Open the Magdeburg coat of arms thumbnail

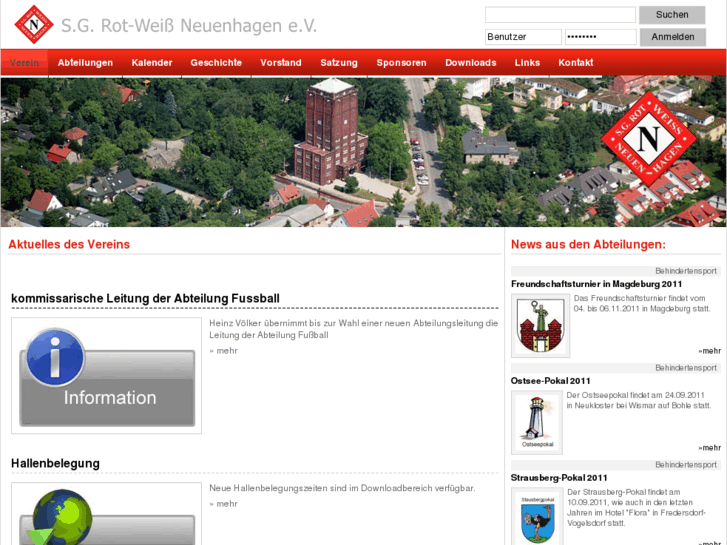(540, 326)
